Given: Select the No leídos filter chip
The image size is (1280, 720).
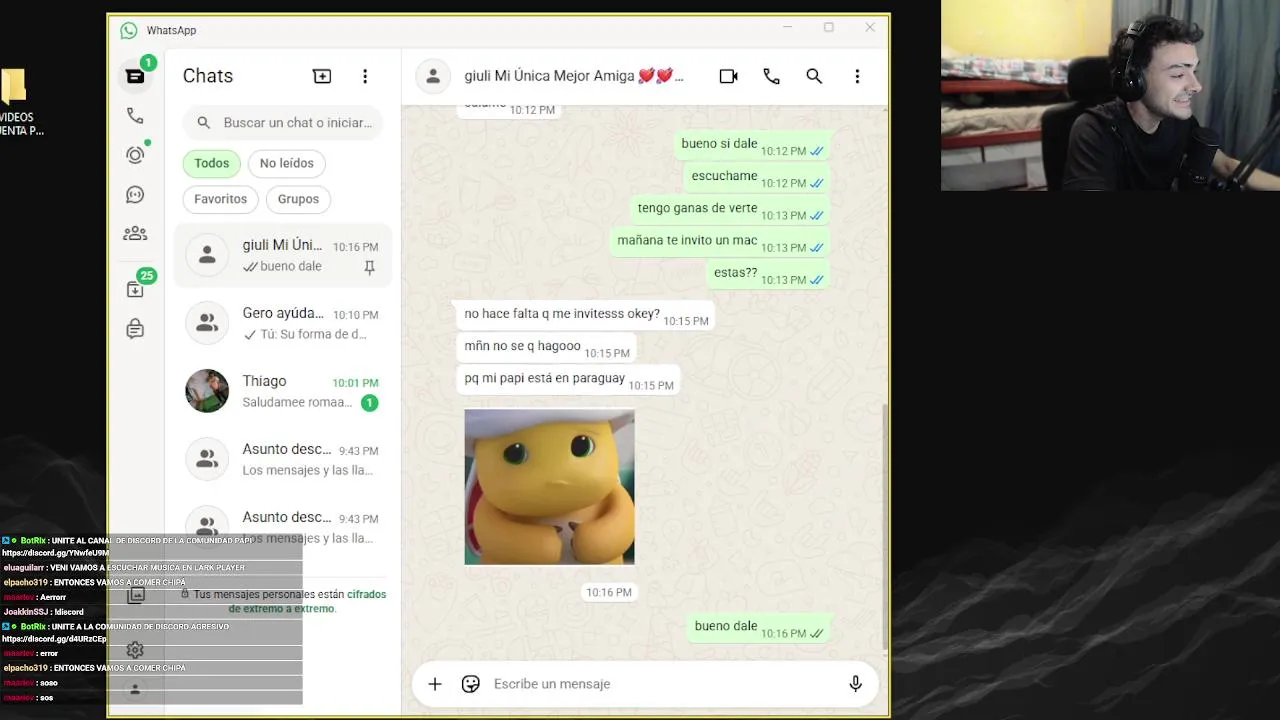Looking at the screenshot, I should pos(287,163).
